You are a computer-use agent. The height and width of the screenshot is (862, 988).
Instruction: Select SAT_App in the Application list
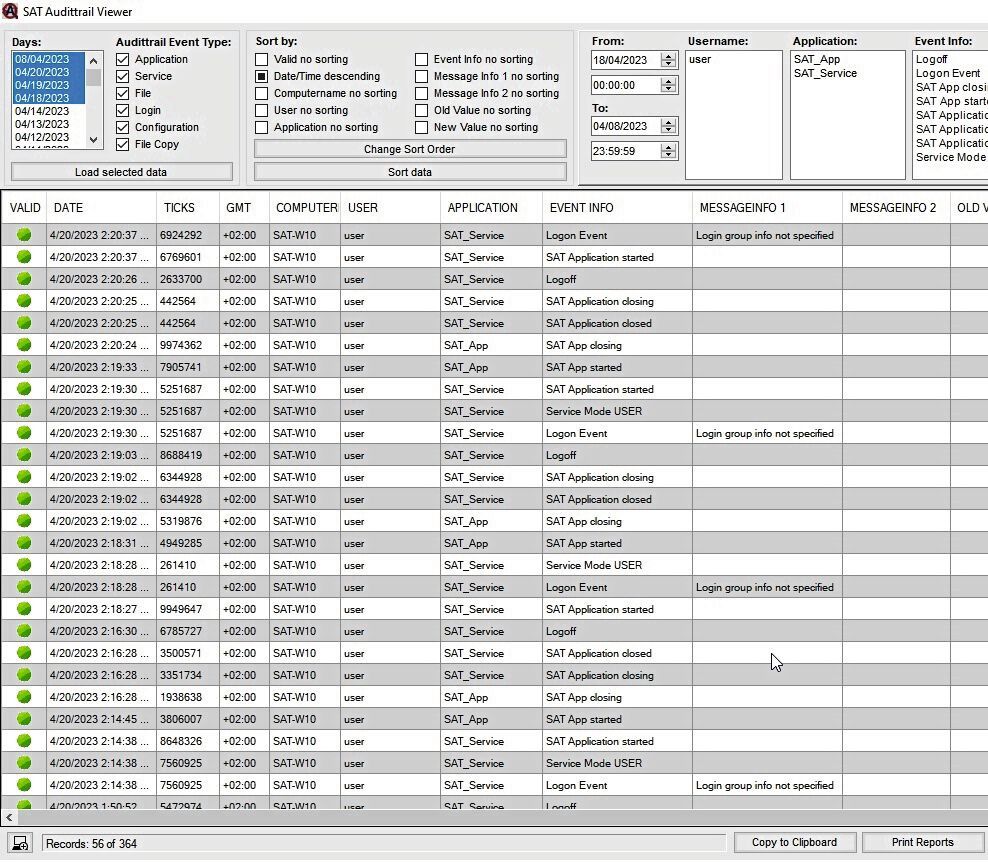point(815,59)
